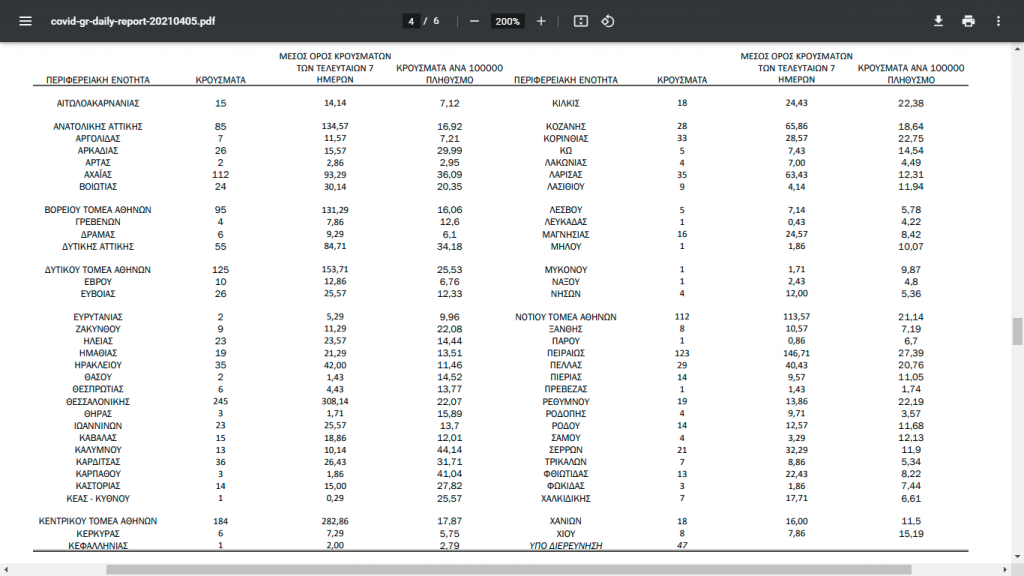
Task: Zoom in on the PDF document
Action: tap(541, 21)
